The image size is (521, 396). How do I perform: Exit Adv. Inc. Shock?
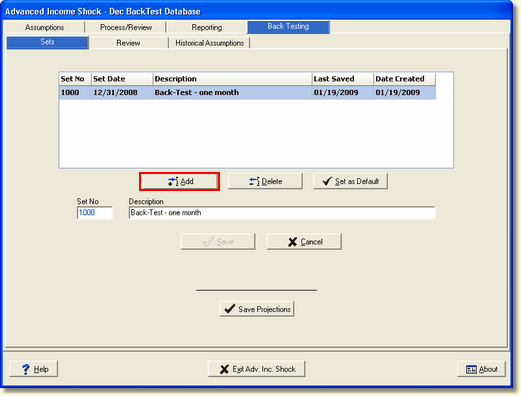tap(256, 369)
